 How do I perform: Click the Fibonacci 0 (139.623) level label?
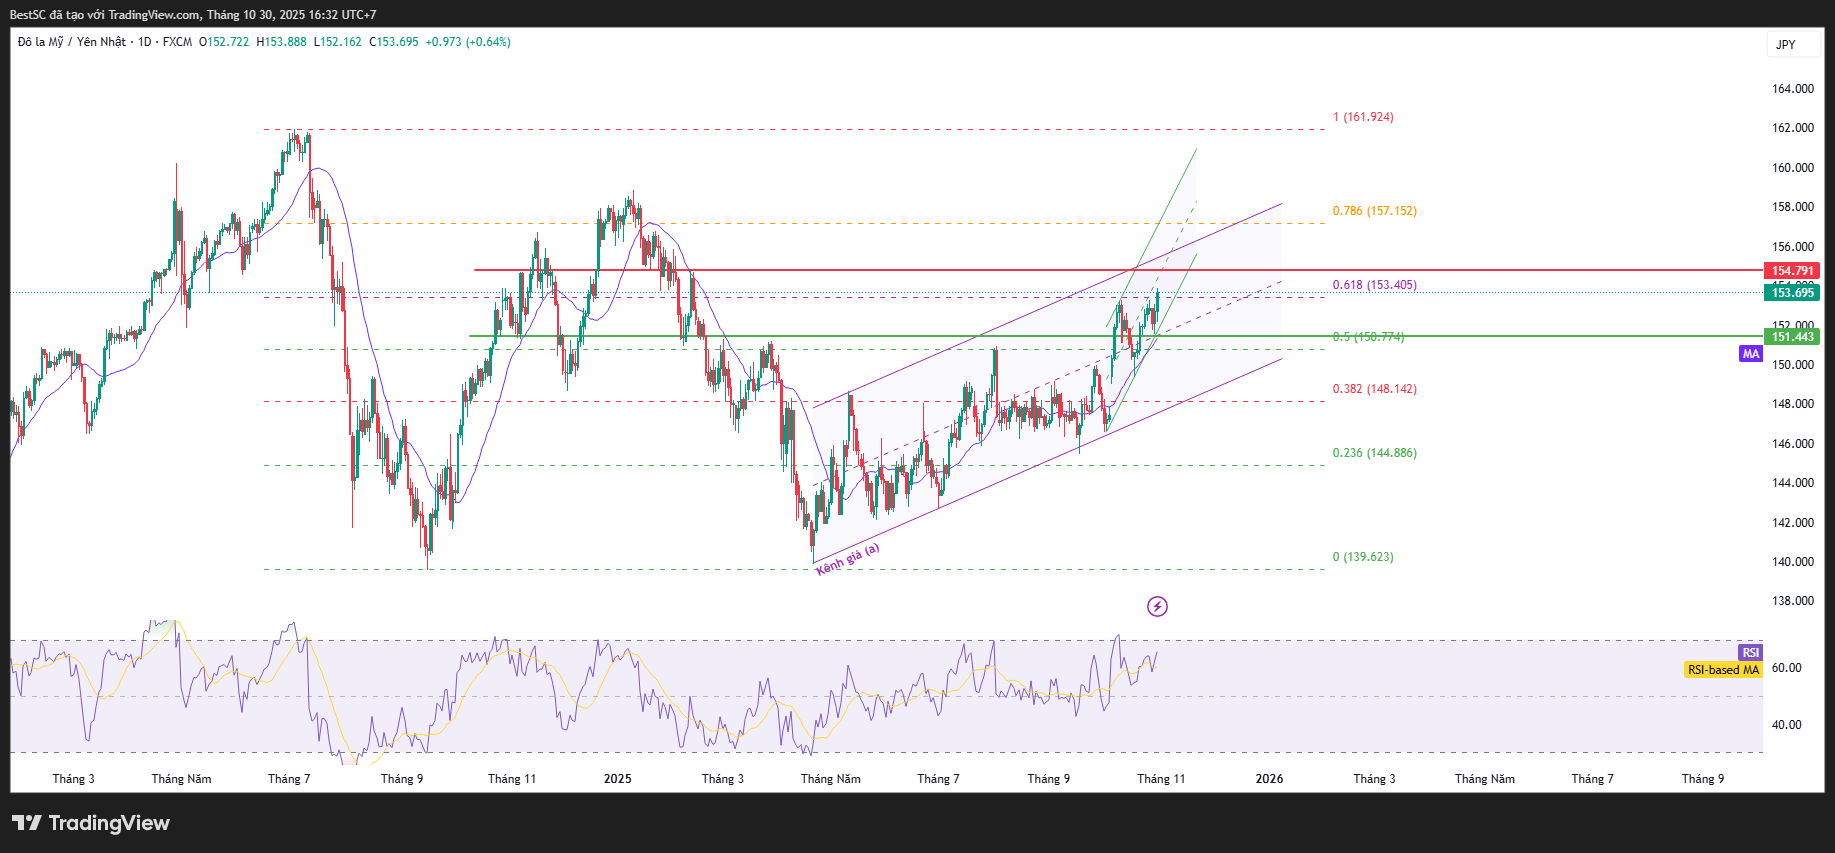click(x=1363, y=557)
